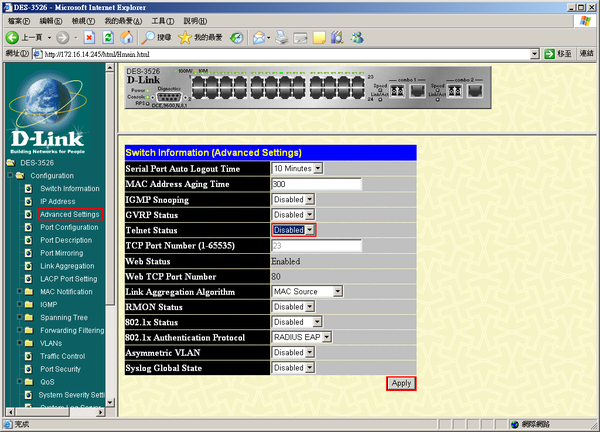Open the Syslog Global State dropdown
600x432 pixels.
click(310, 368)
